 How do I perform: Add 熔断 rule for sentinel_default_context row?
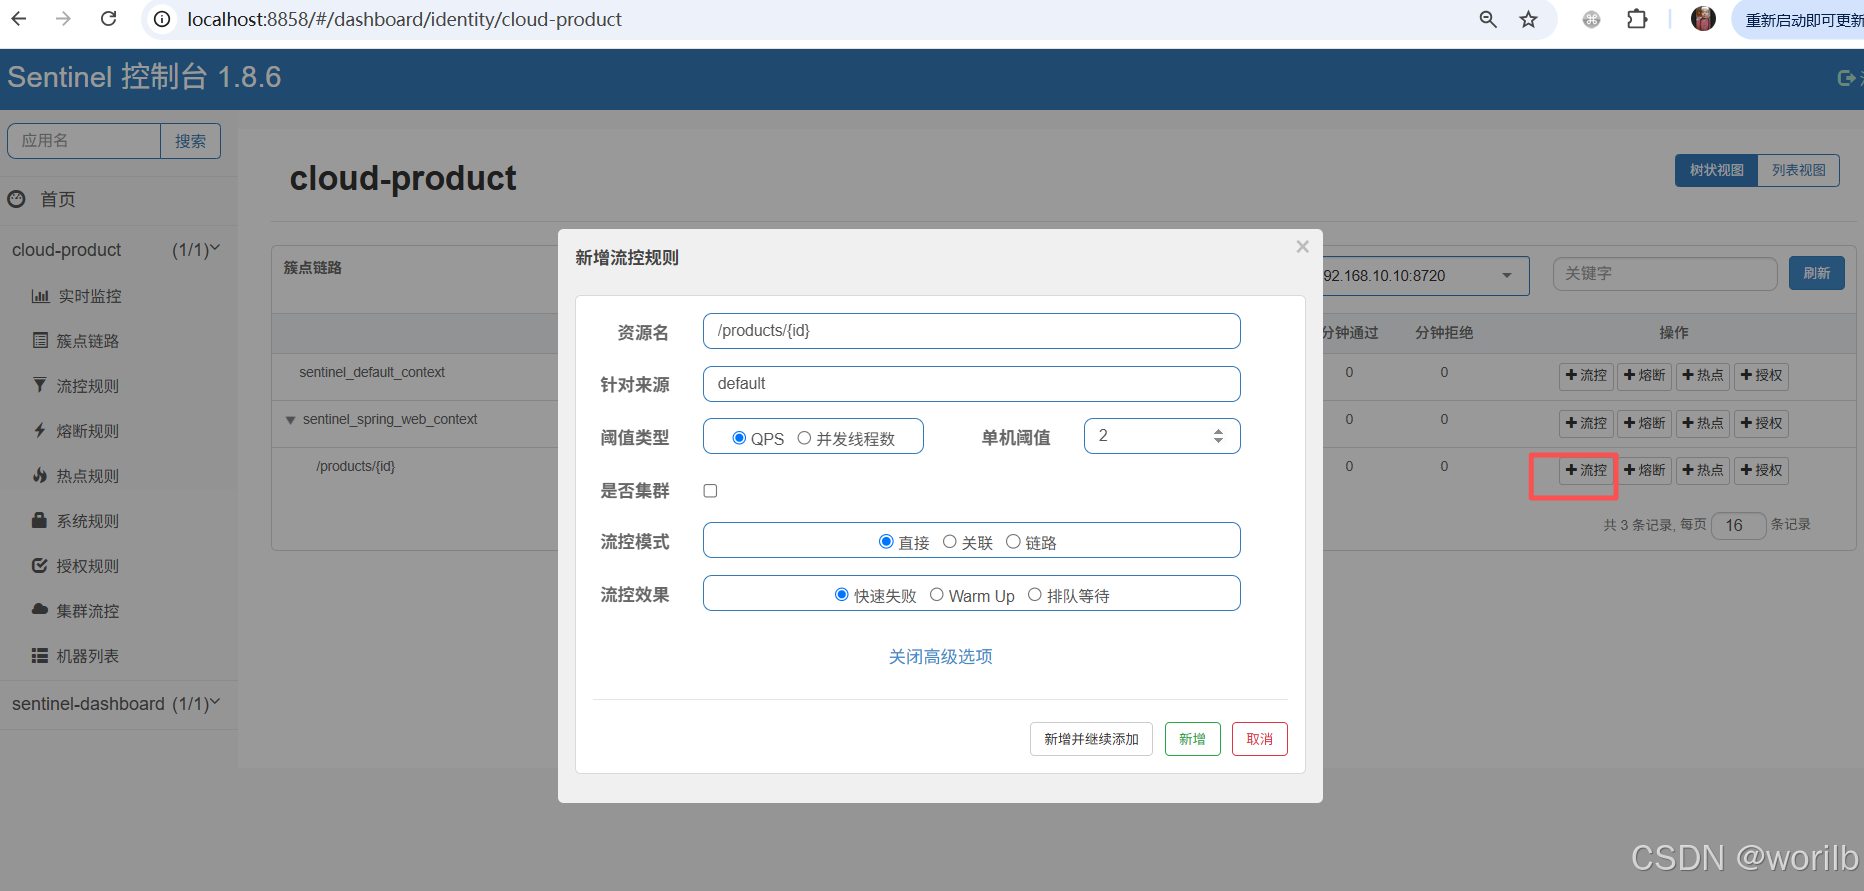[1644, 376]
